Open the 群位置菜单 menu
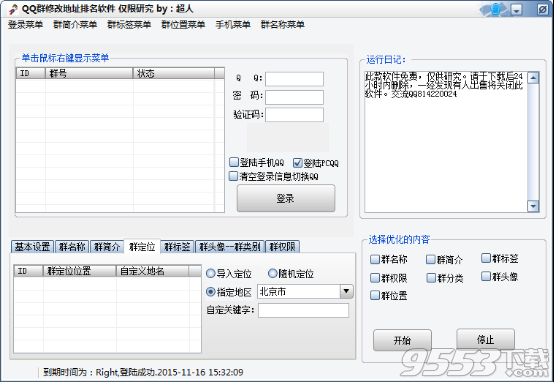Viewport: 554px width, 382px height. [183, 25]
